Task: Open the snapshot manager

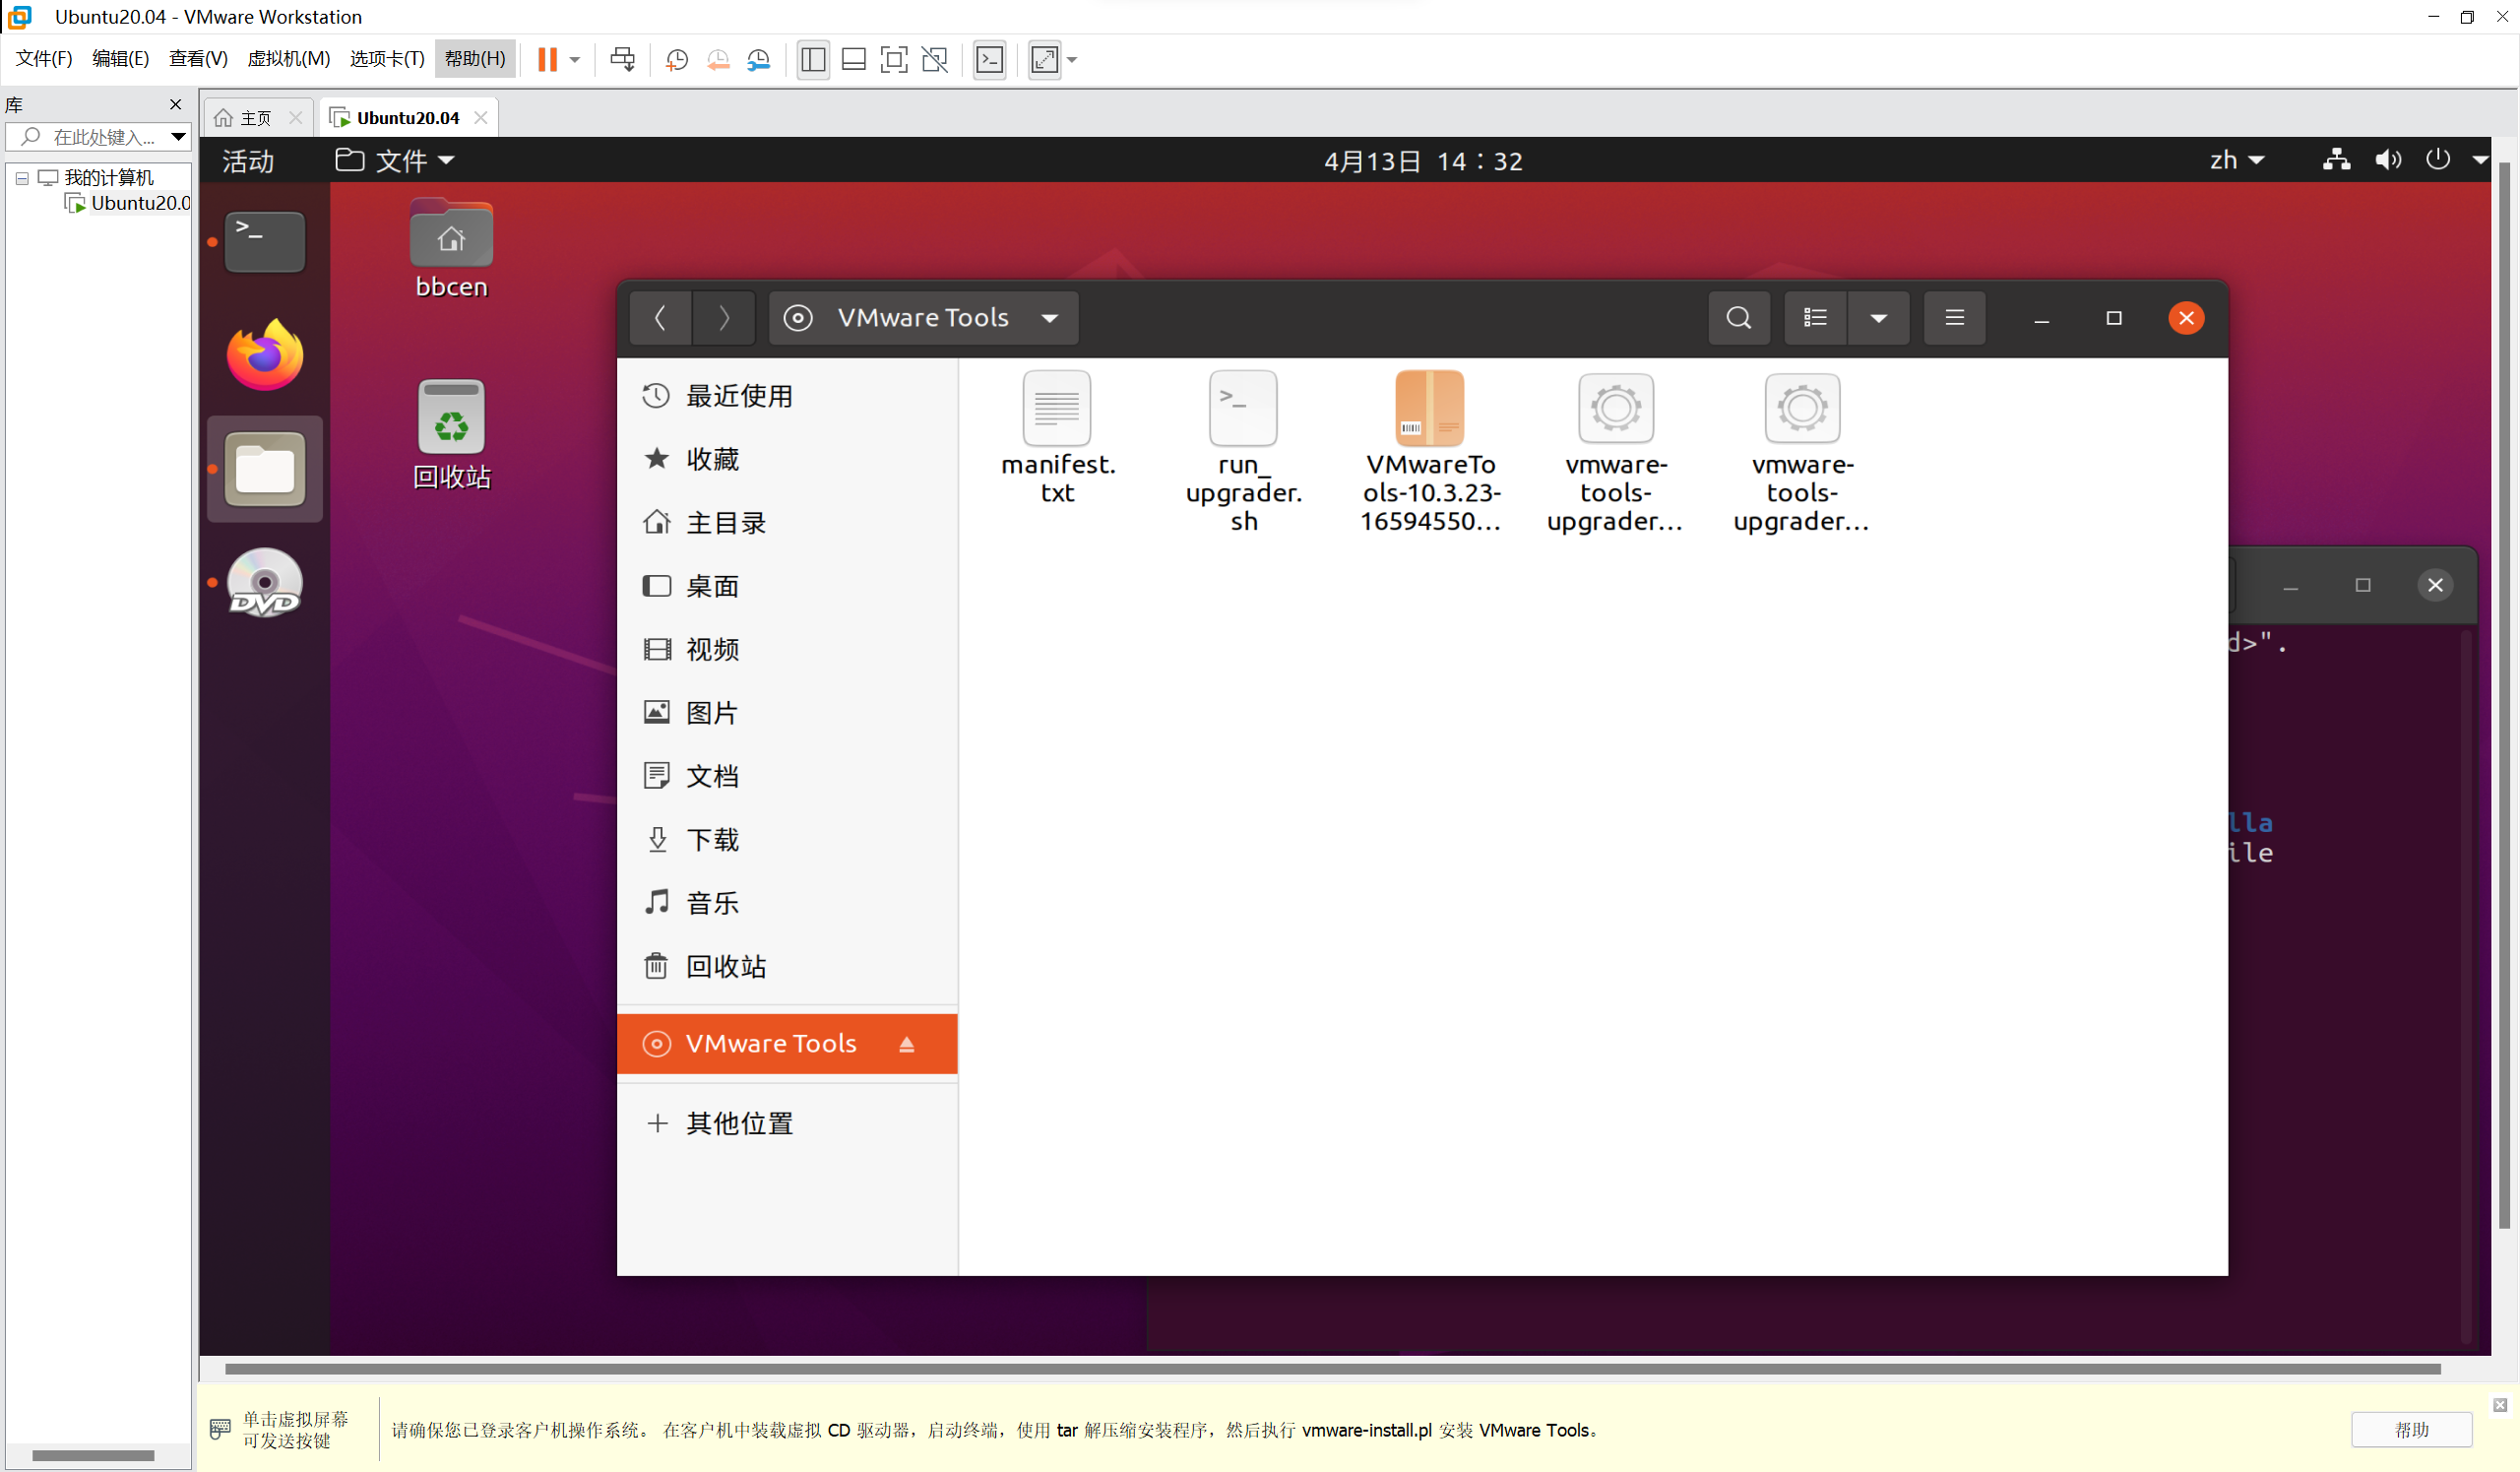Action: click(x=758, y=60)
